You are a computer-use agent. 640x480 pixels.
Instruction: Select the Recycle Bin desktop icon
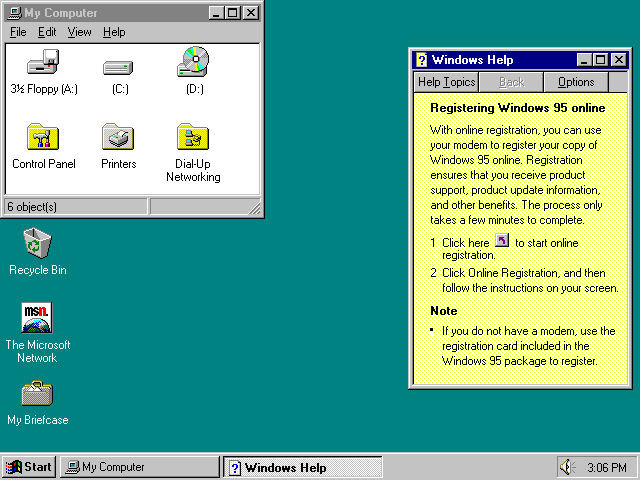[x=37, y=243]
